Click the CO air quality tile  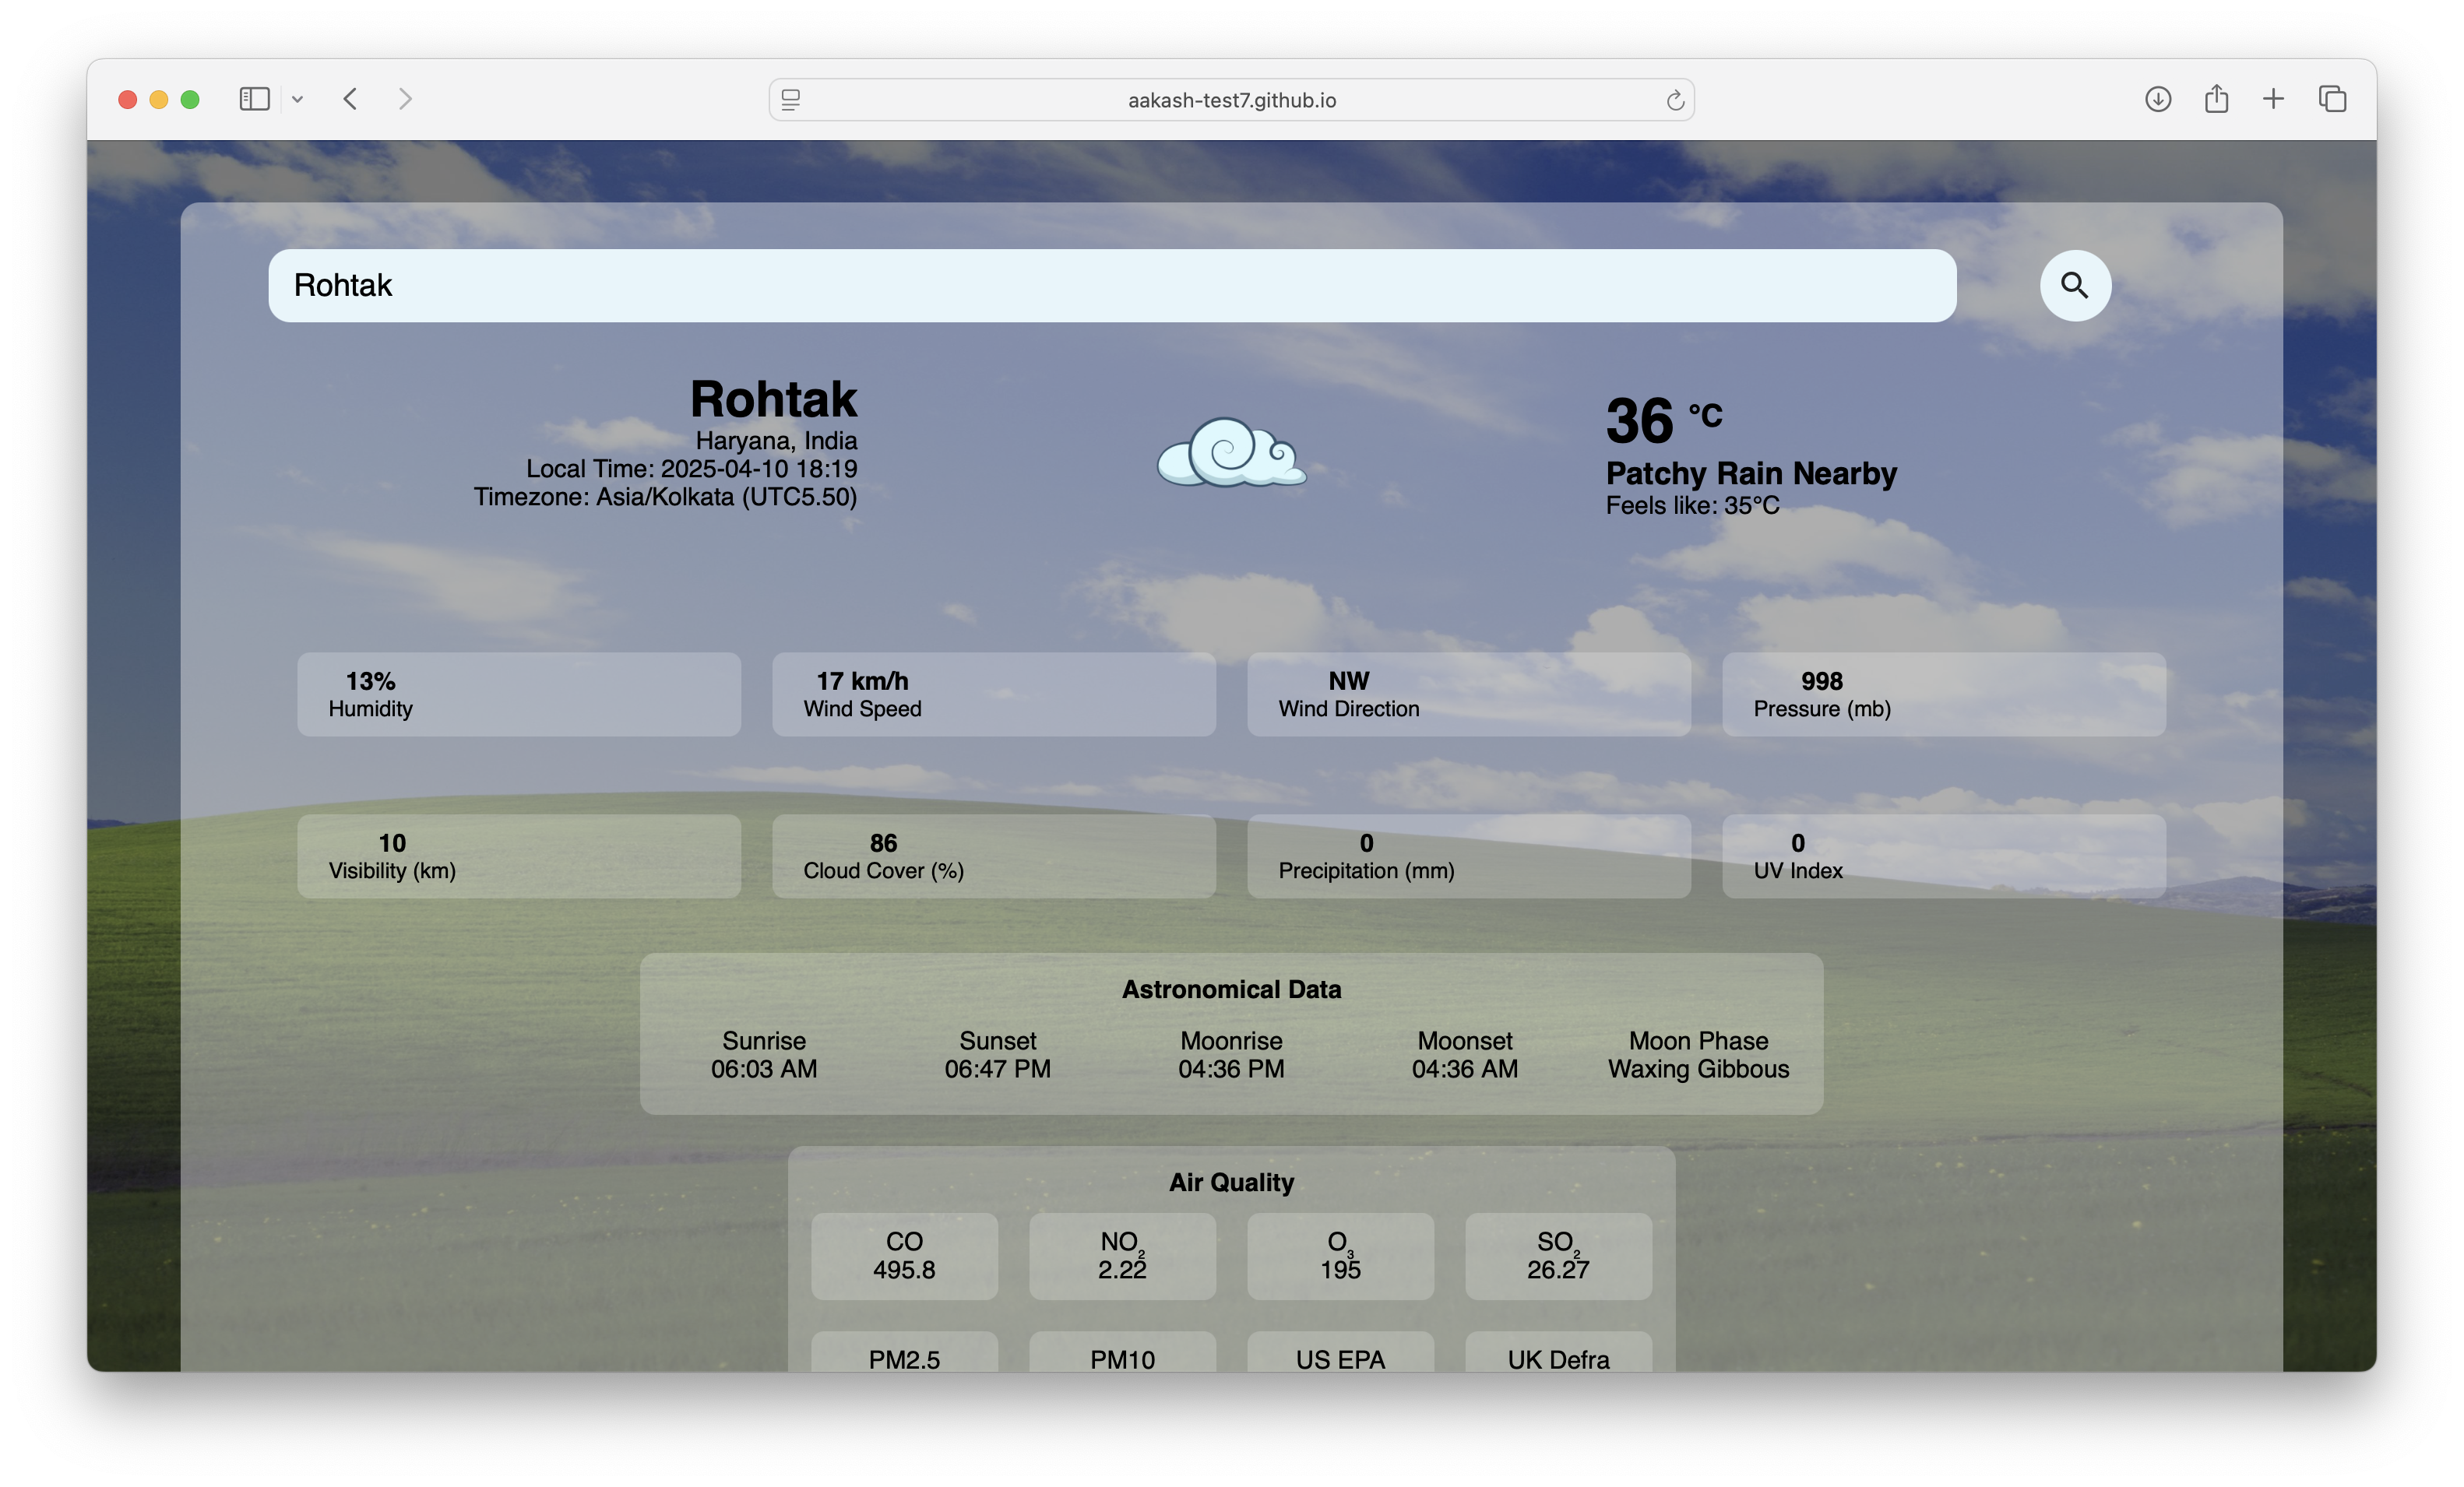pyautogui.click(x=904, y=1256)
